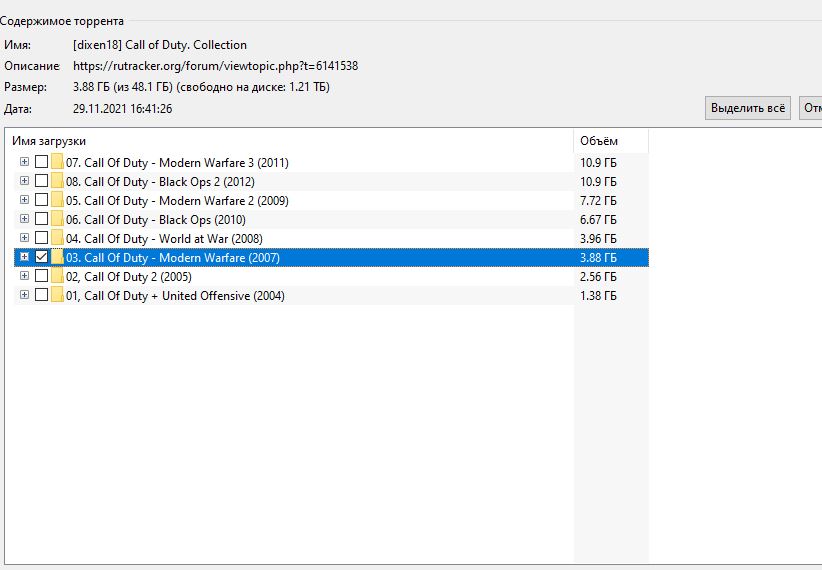Expand the Modern Warfare (2007) tree node
Image resolution: width=822 pixels, height=570 pixels.
pos(24,258)
